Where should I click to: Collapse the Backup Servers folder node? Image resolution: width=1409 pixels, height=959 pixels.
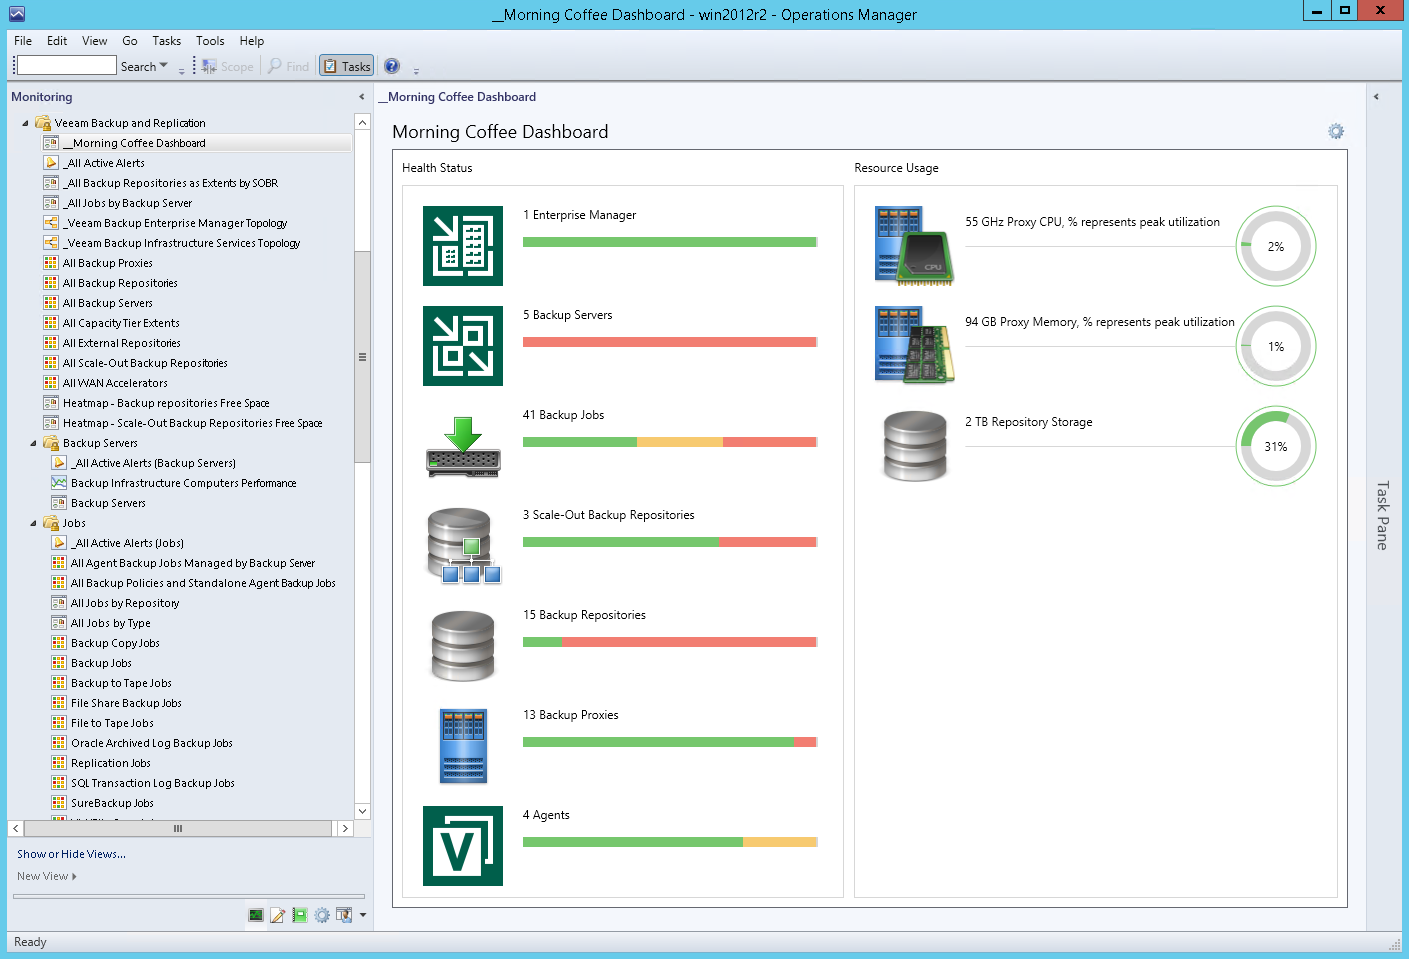pyautogui.click(x=34, y=443)
